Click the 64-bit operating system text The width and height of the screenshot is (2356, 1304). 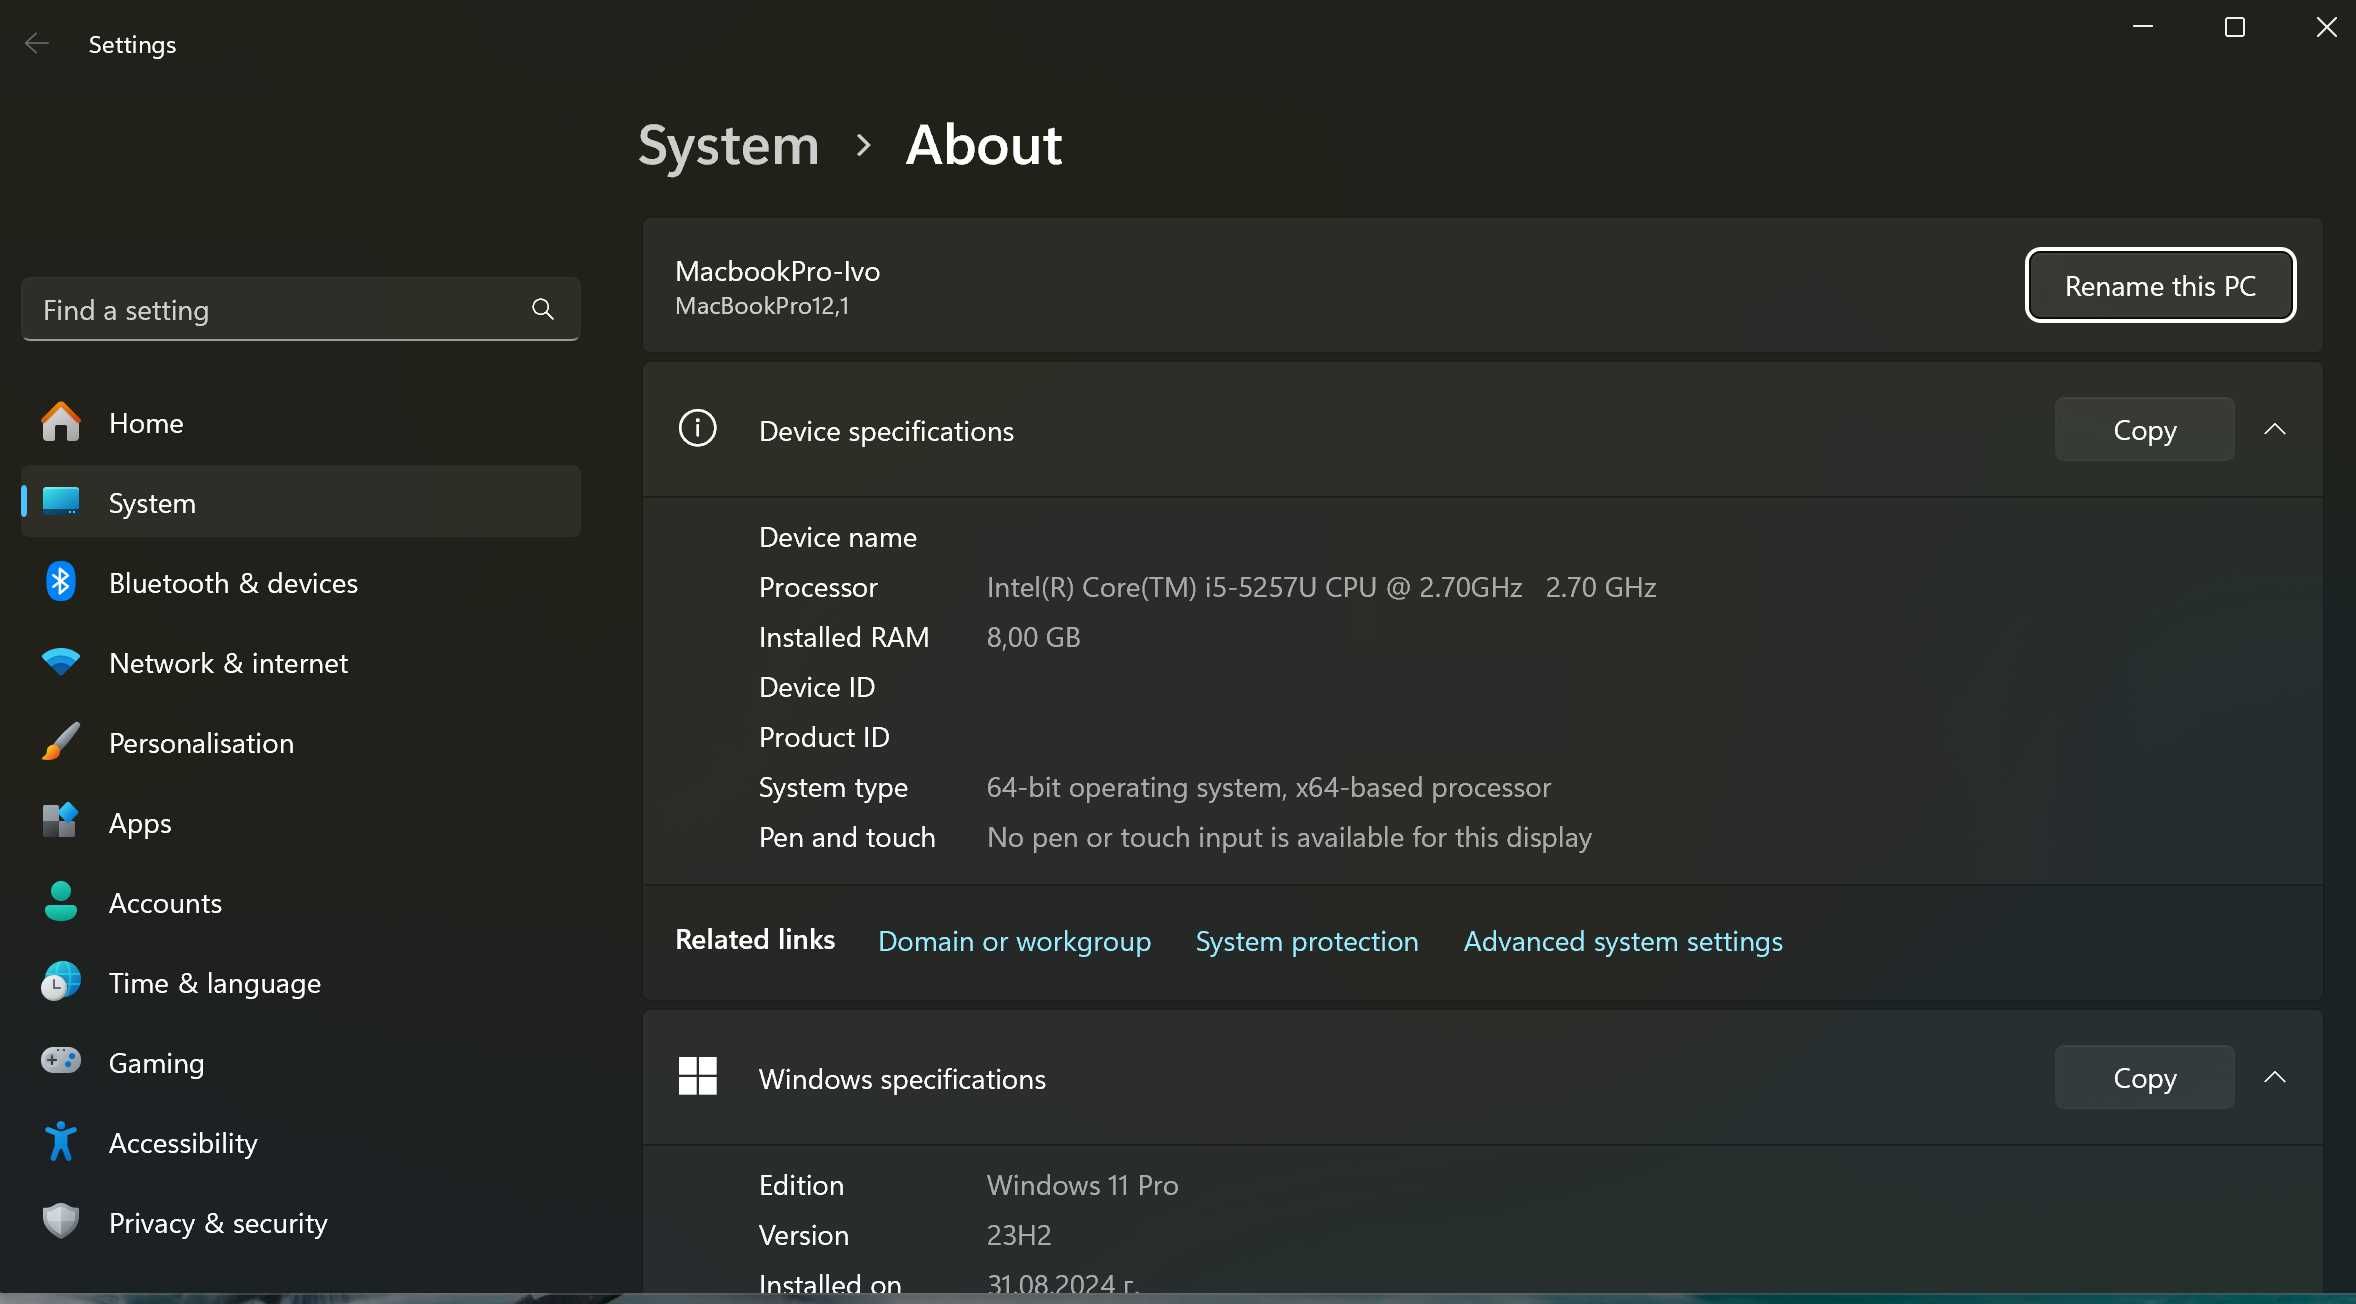click(1269, 787)
